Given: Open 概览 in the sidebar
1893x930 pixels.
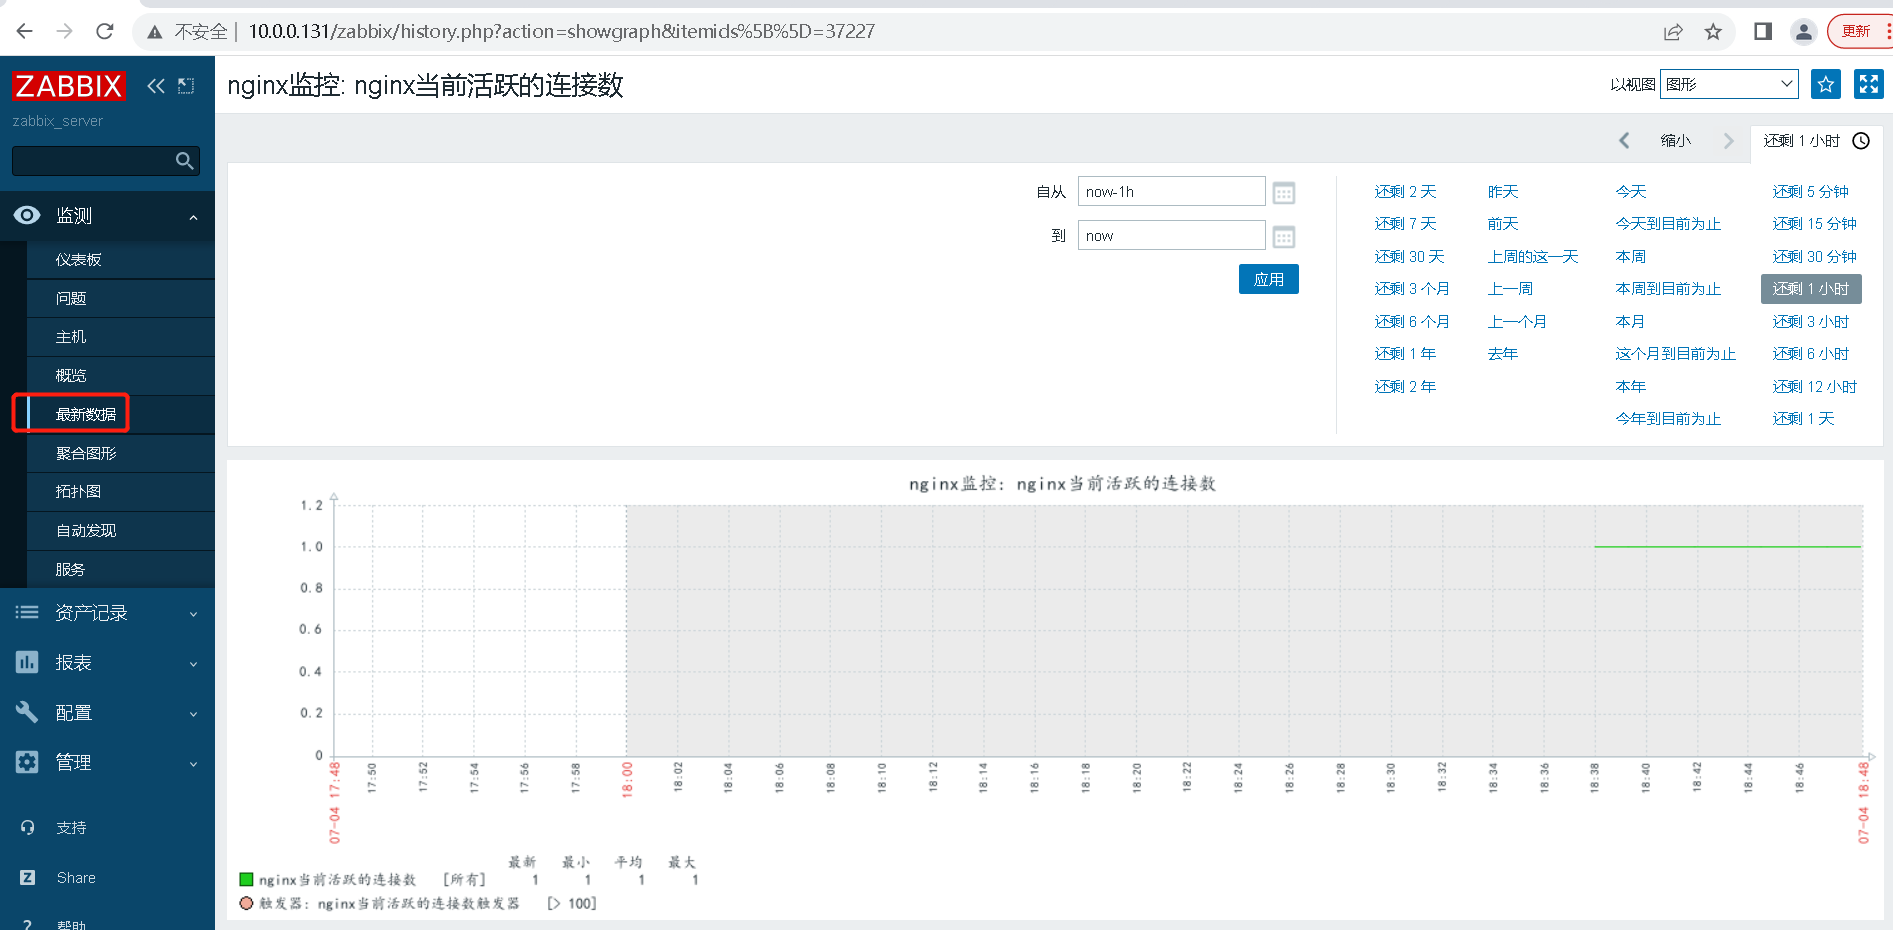Looking at the screenshot, I should (x=71, y=376).
